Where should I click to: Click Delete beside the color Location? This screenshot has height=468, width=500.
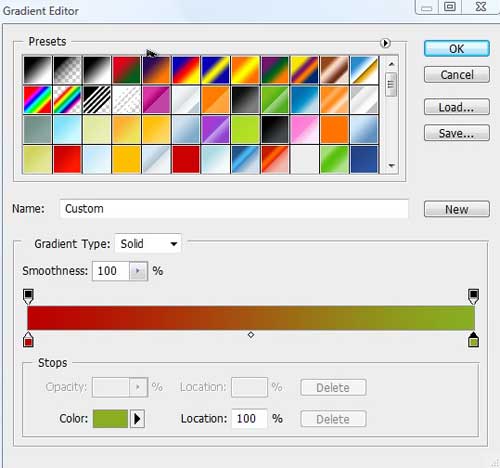tap(333, 419)
